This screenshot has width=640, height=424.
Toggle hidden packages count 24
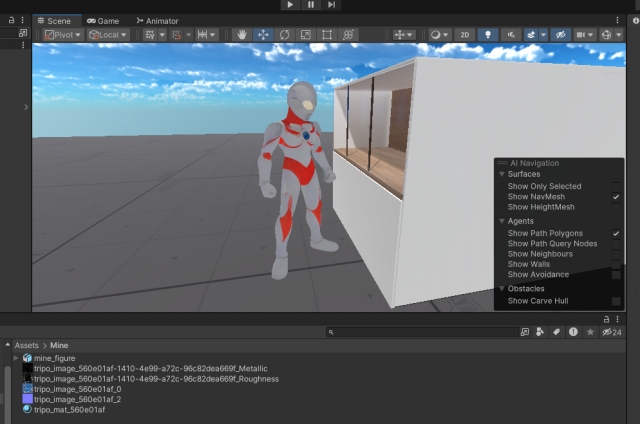(612, 332)
